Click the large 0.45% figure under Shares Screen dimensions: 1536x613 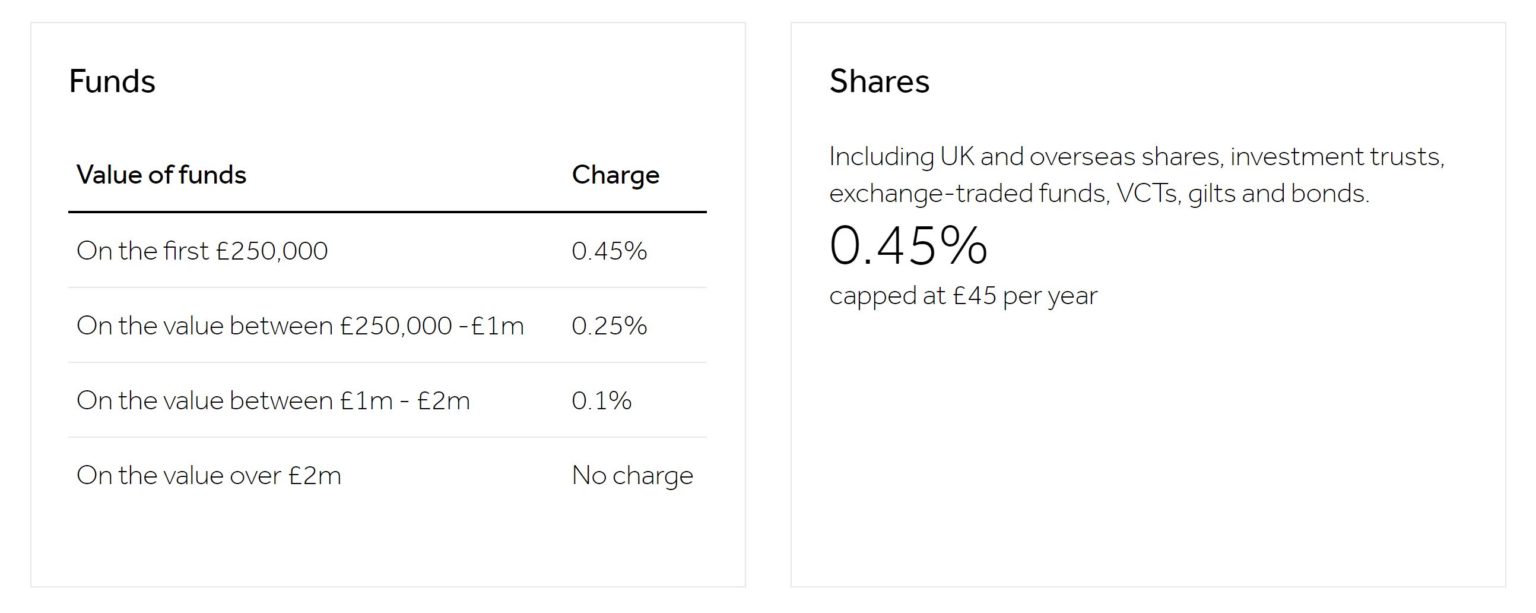[x=908, y=244]
